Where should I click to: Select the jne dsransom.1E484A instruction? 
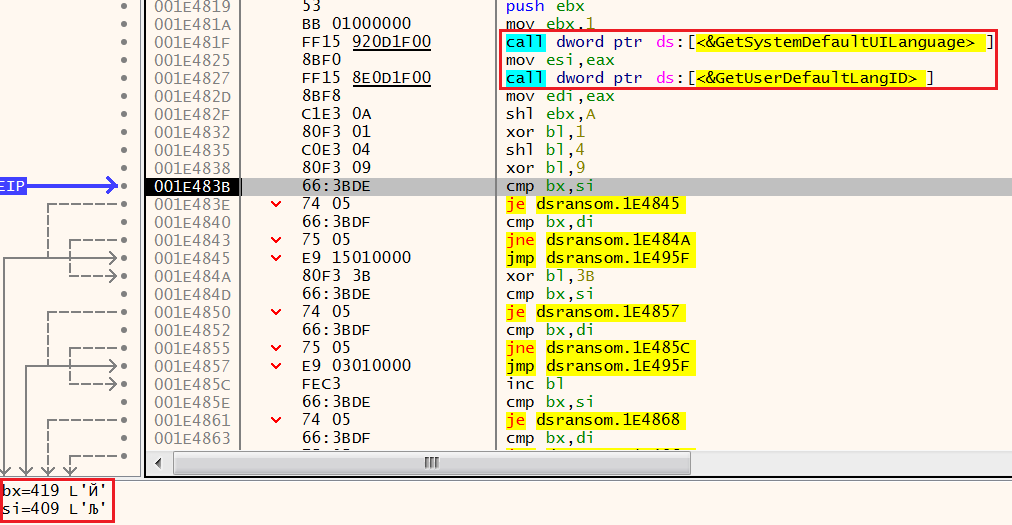coord(600,240)
